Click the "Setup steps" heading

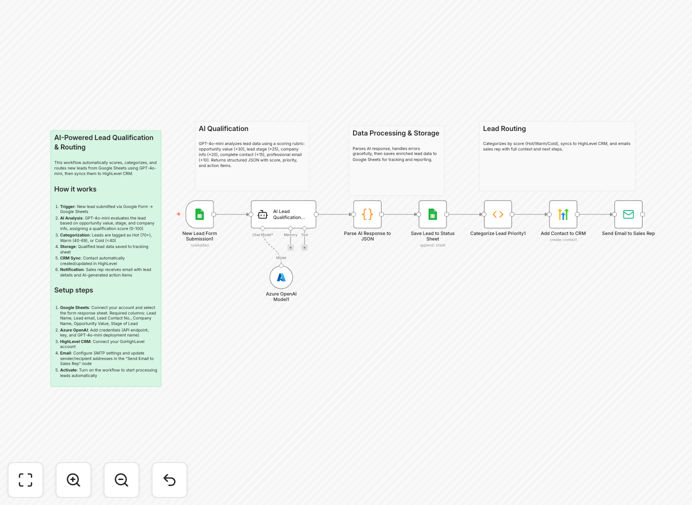pos(74,290)
